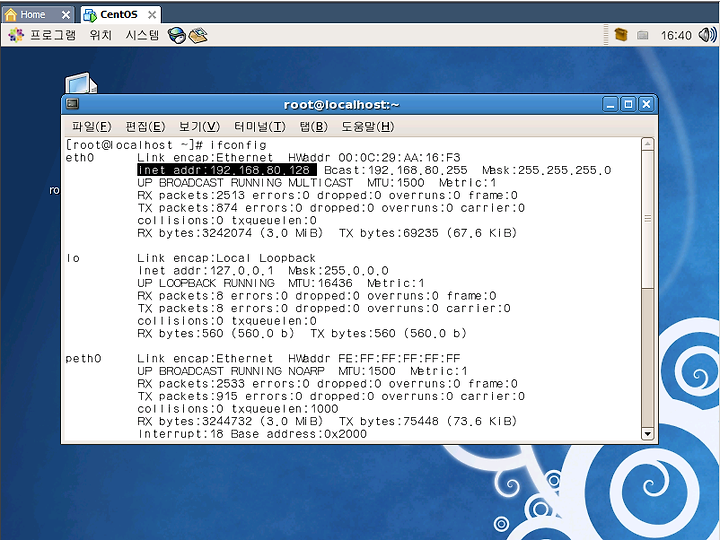
Task: Open the 편집(E) menu in terminal
Action: 145,127
